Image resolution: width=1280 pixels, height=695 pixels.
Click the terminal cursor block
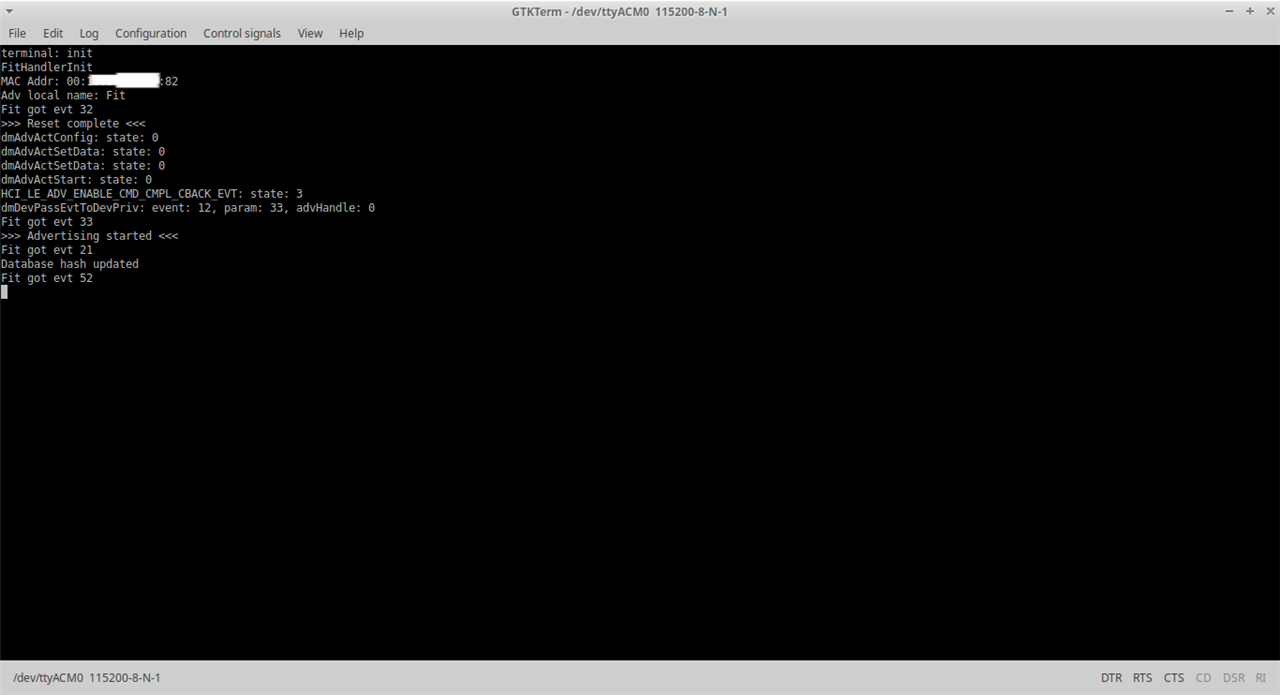click(x=4, y=291)
